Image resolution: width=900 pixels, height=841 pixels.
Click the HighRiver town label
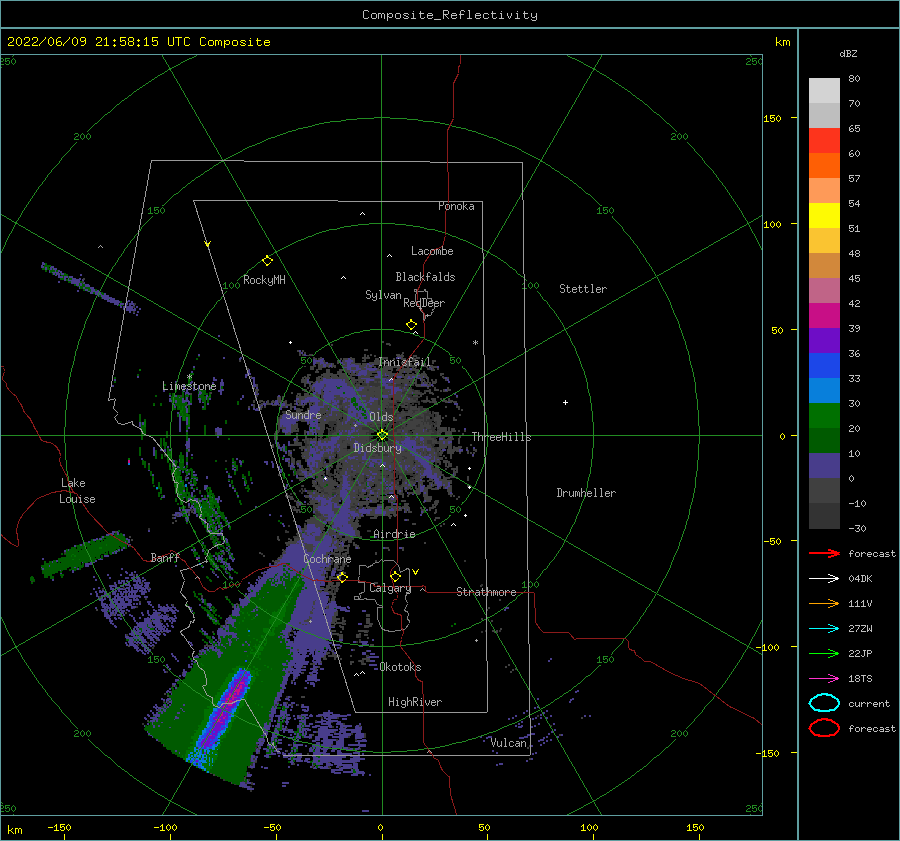(415, 702)
